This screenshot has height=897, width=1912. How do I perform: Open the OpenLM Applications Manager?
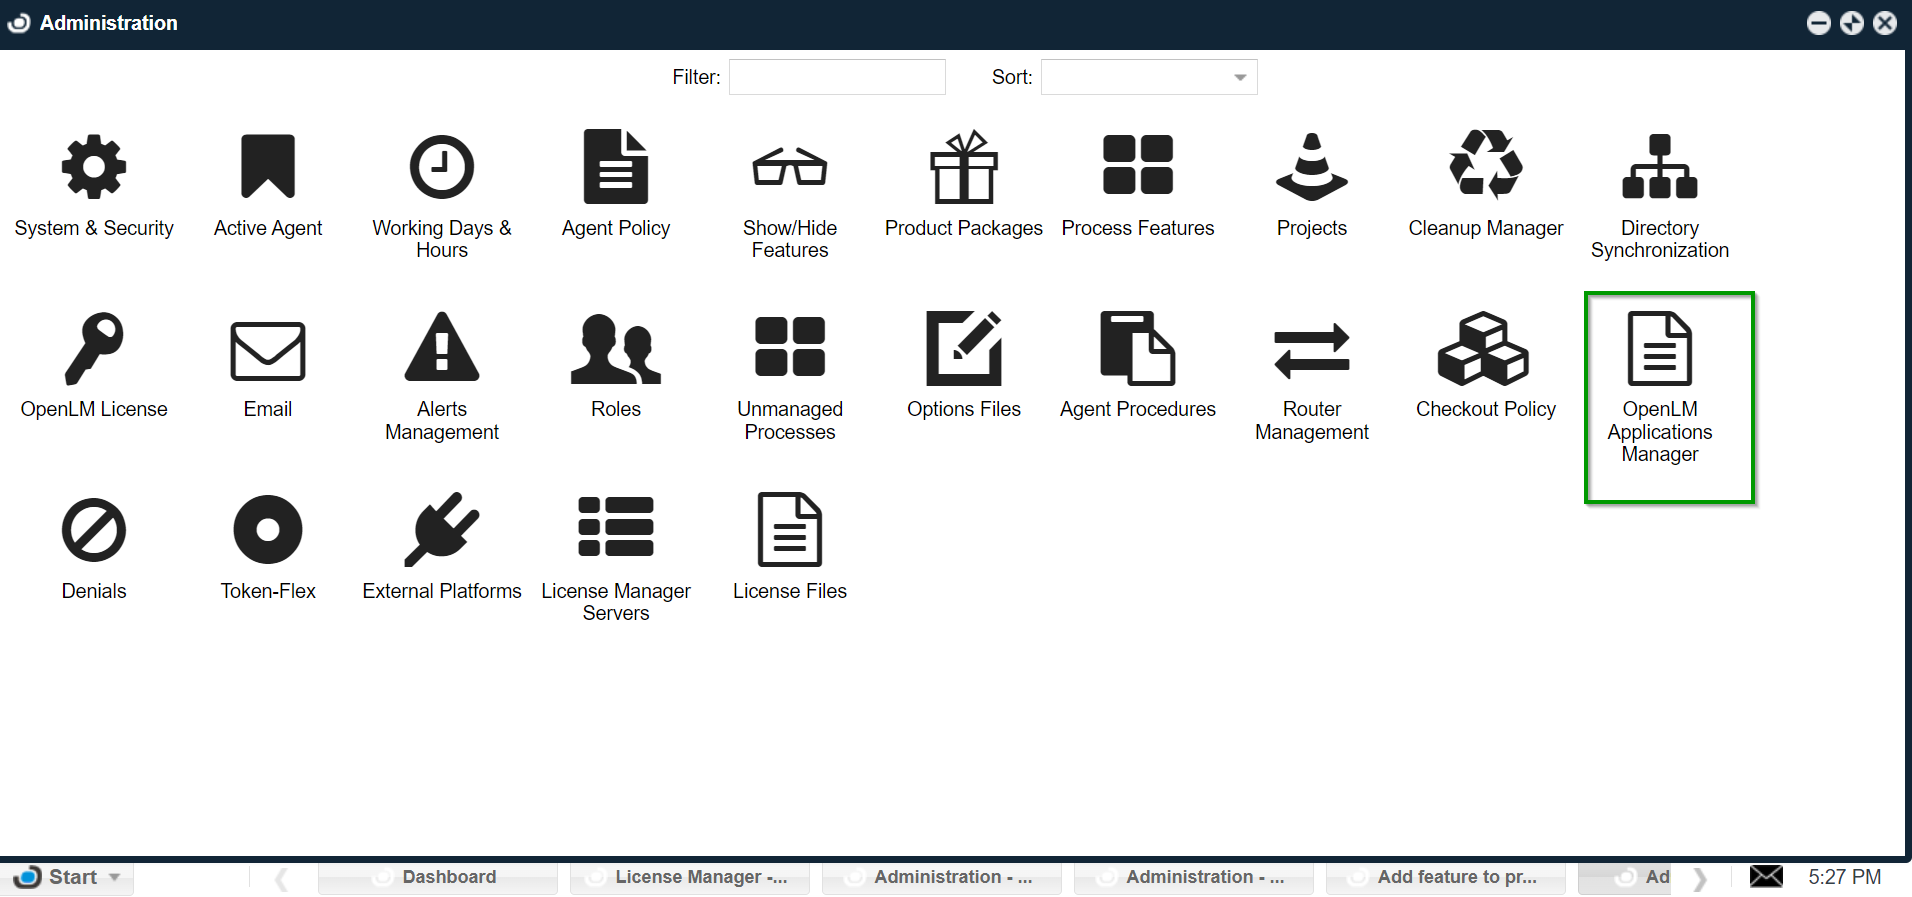click(x=1659, y=351)
